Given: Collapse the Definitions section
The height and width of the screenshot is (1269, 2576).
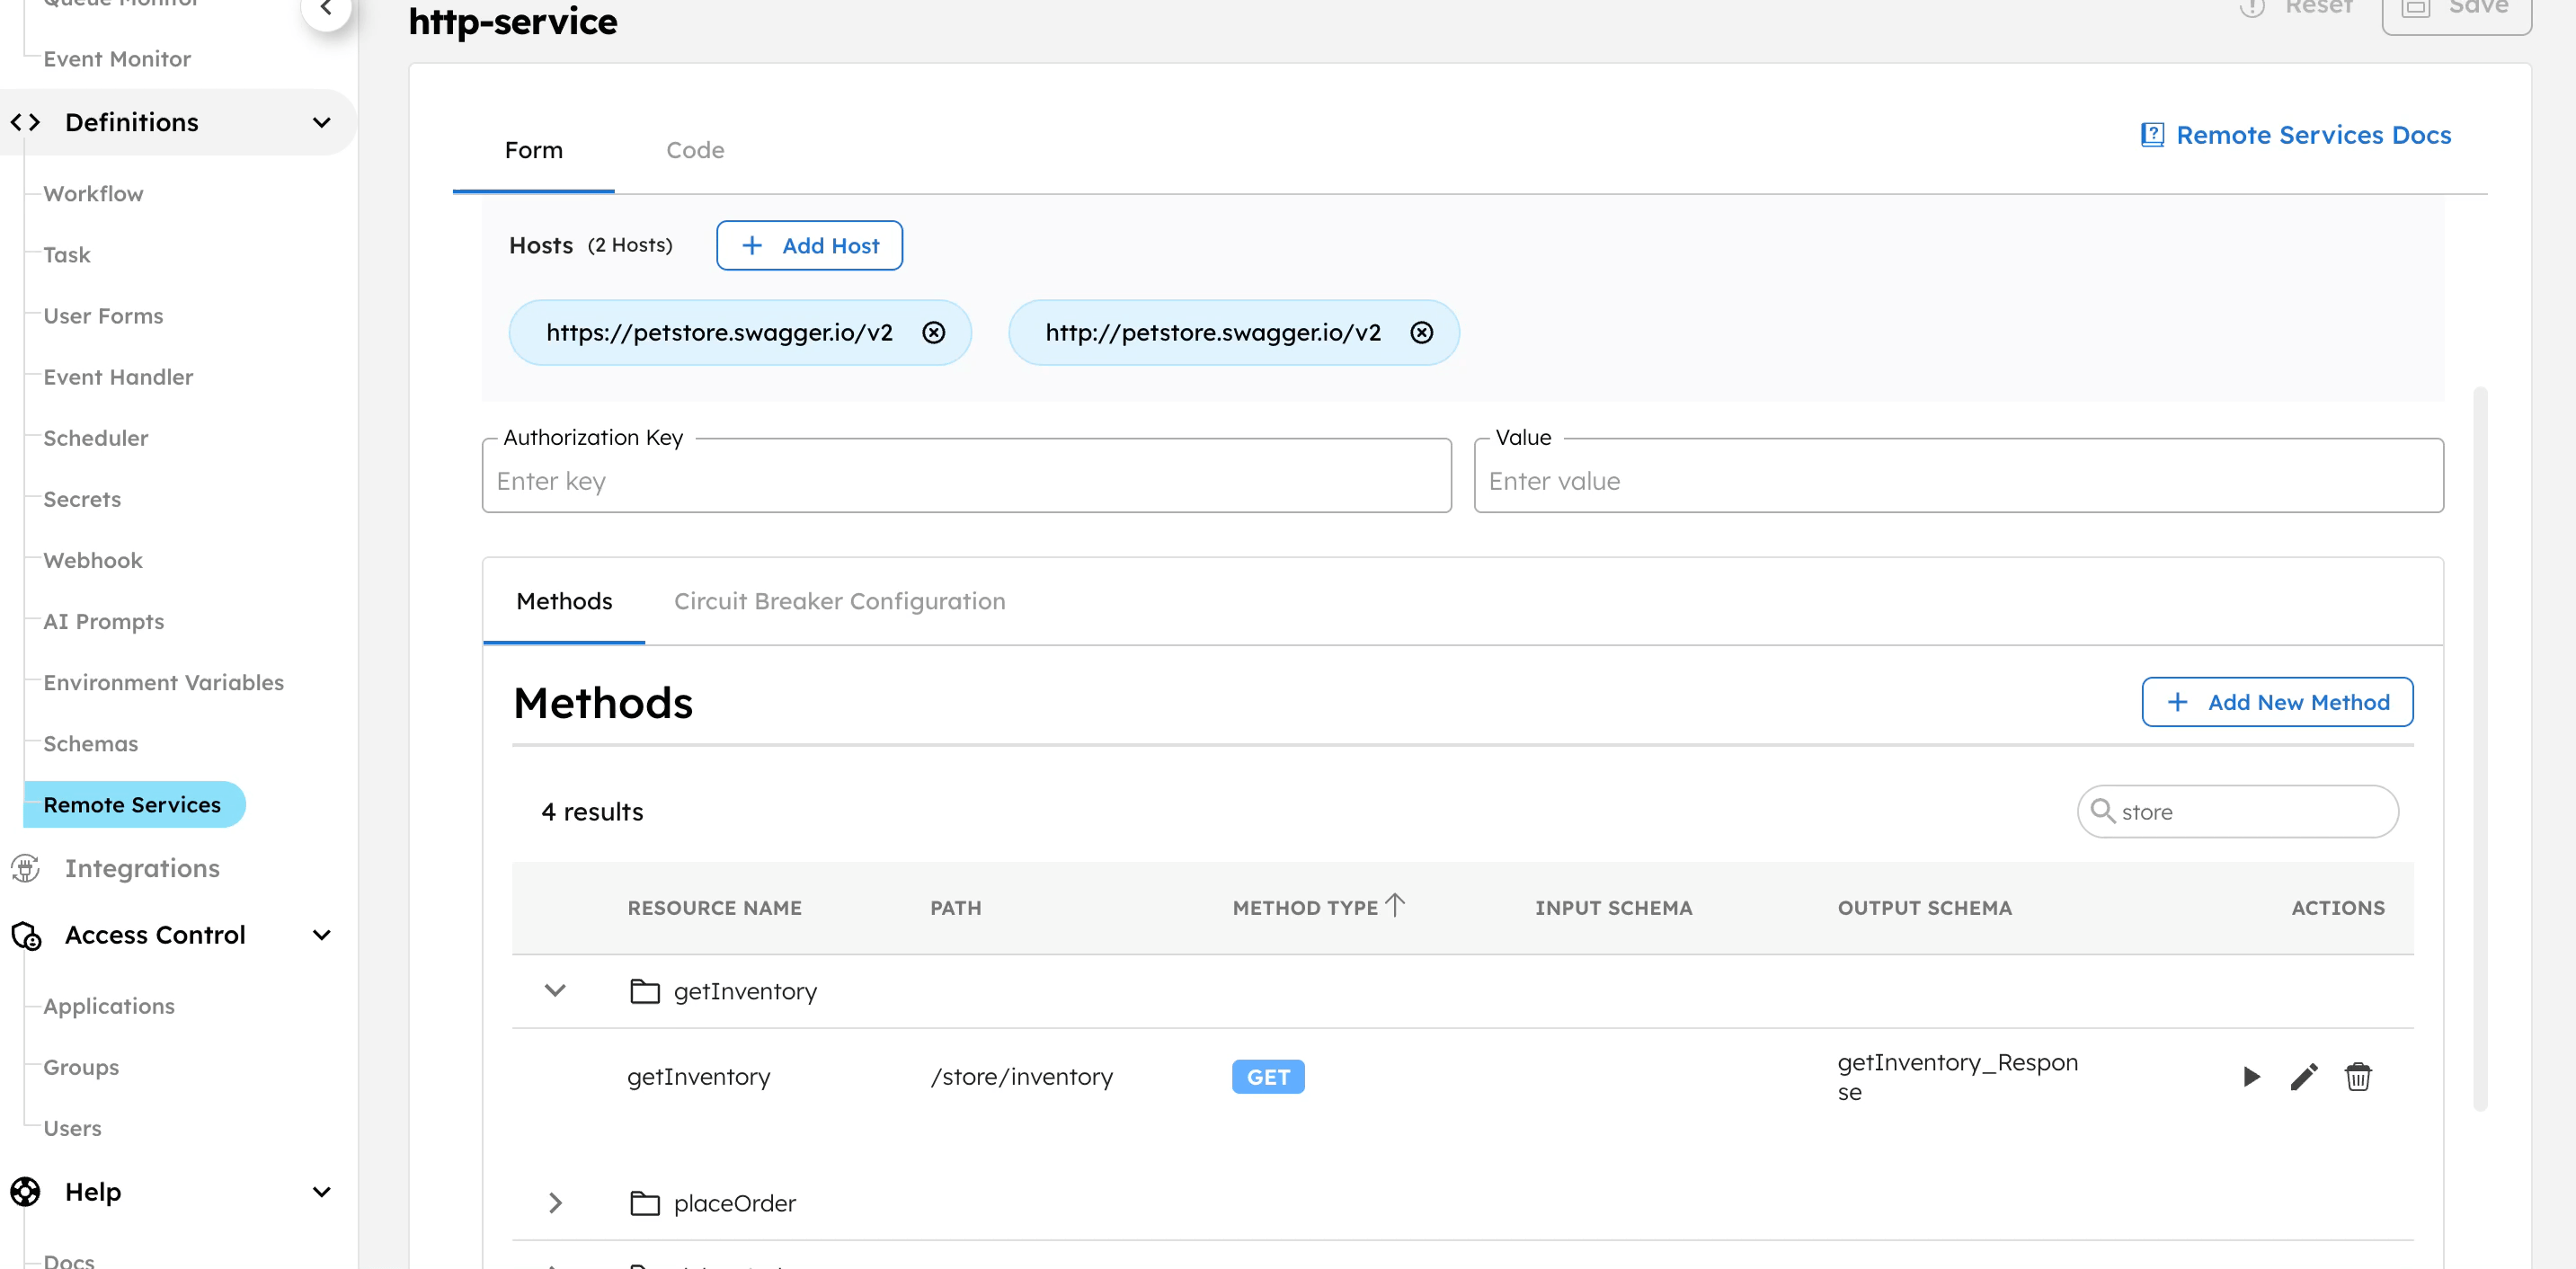Looking at the screenshot, I should click(320, 122).
